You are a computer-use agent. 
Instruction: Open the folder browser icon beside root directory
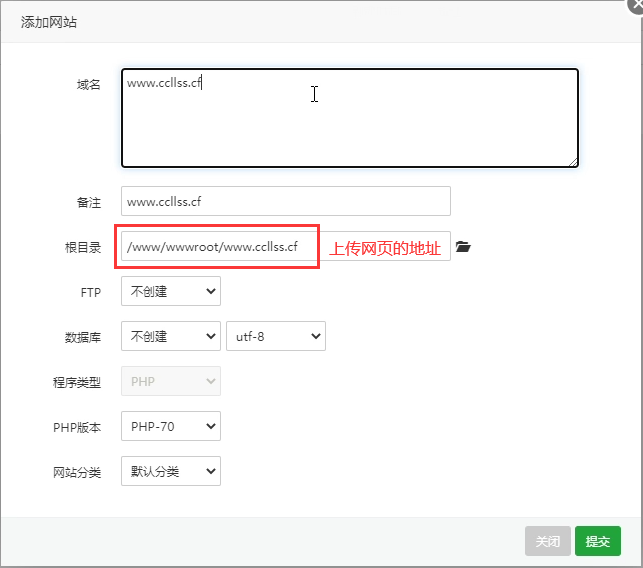pos(463,247)
